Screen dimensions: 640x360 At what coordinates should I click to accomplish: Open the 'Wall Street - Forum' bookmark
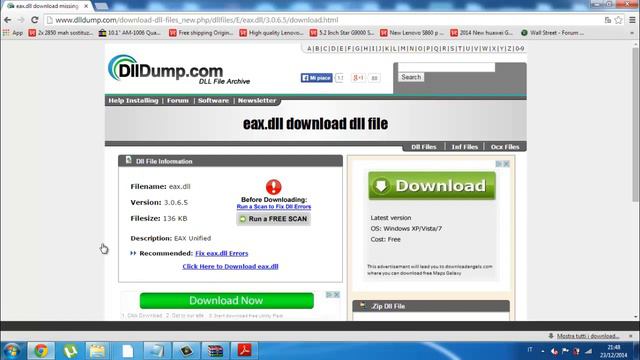(x=552, y=33)
